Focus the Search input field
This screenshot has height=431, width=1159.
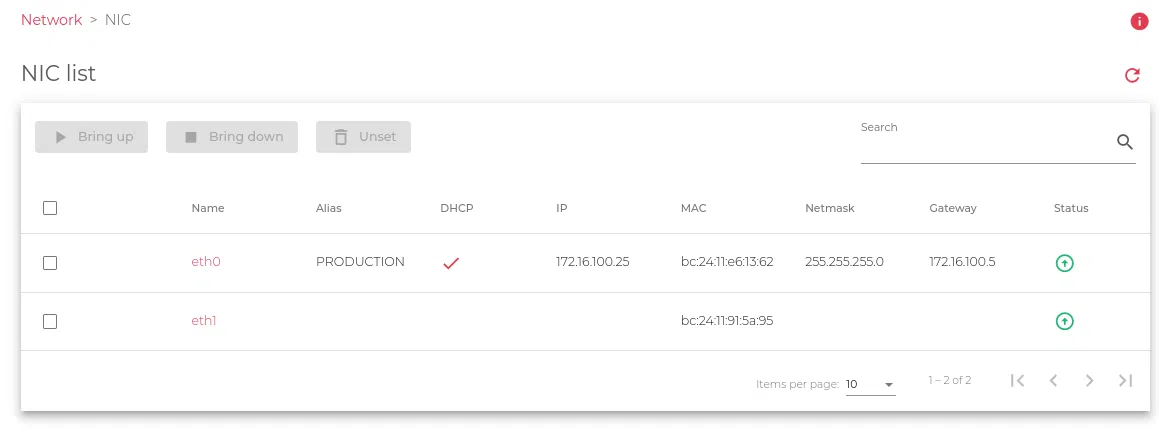(985, 146)
